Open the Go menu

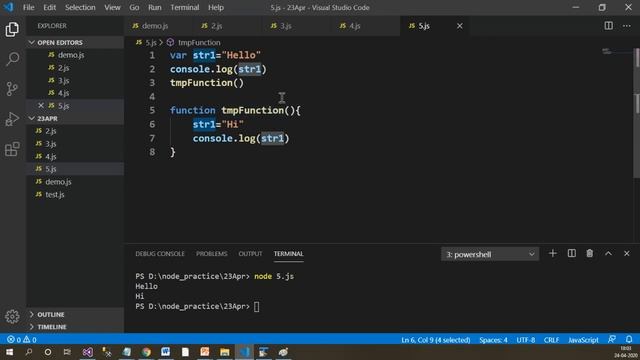(x=134, y=7)
